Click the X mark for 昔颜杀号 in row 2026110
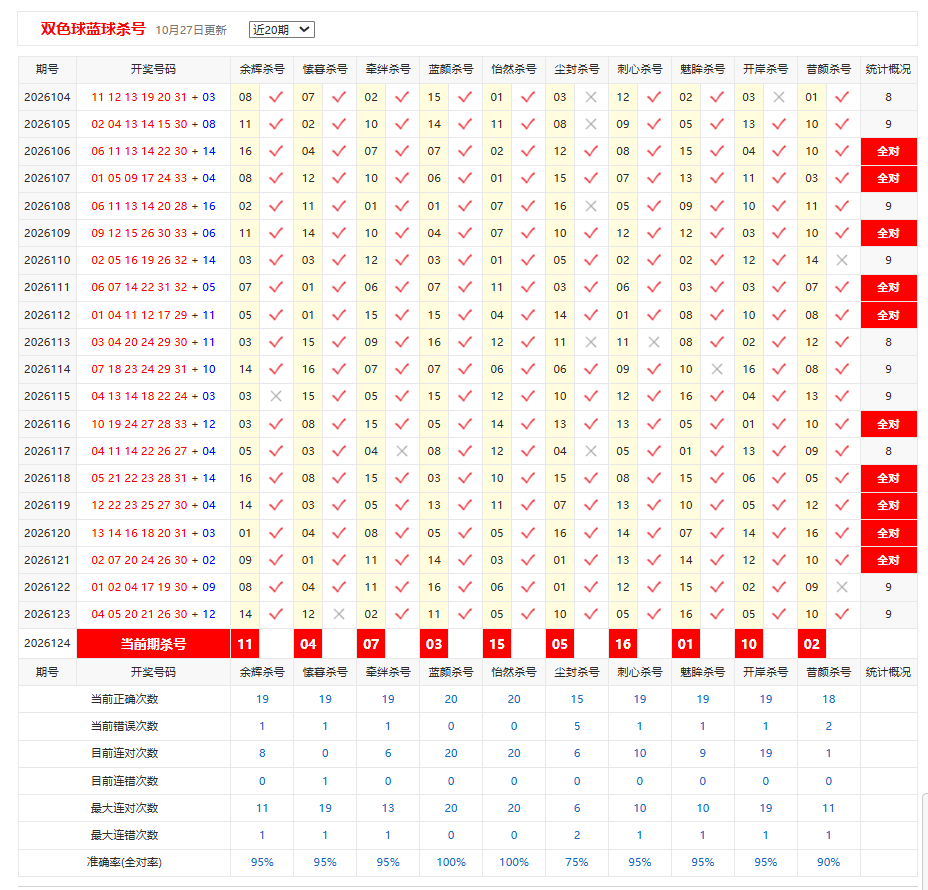This screenshot has width=928, height=890. click(x=842, y=260)
